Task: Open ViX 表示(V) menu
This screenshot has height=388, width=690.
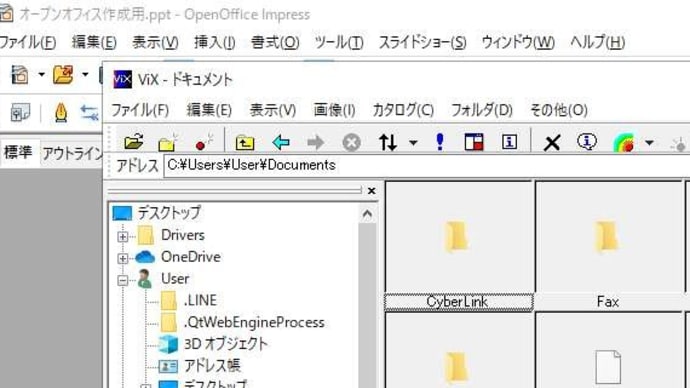Action: (272, 110)
